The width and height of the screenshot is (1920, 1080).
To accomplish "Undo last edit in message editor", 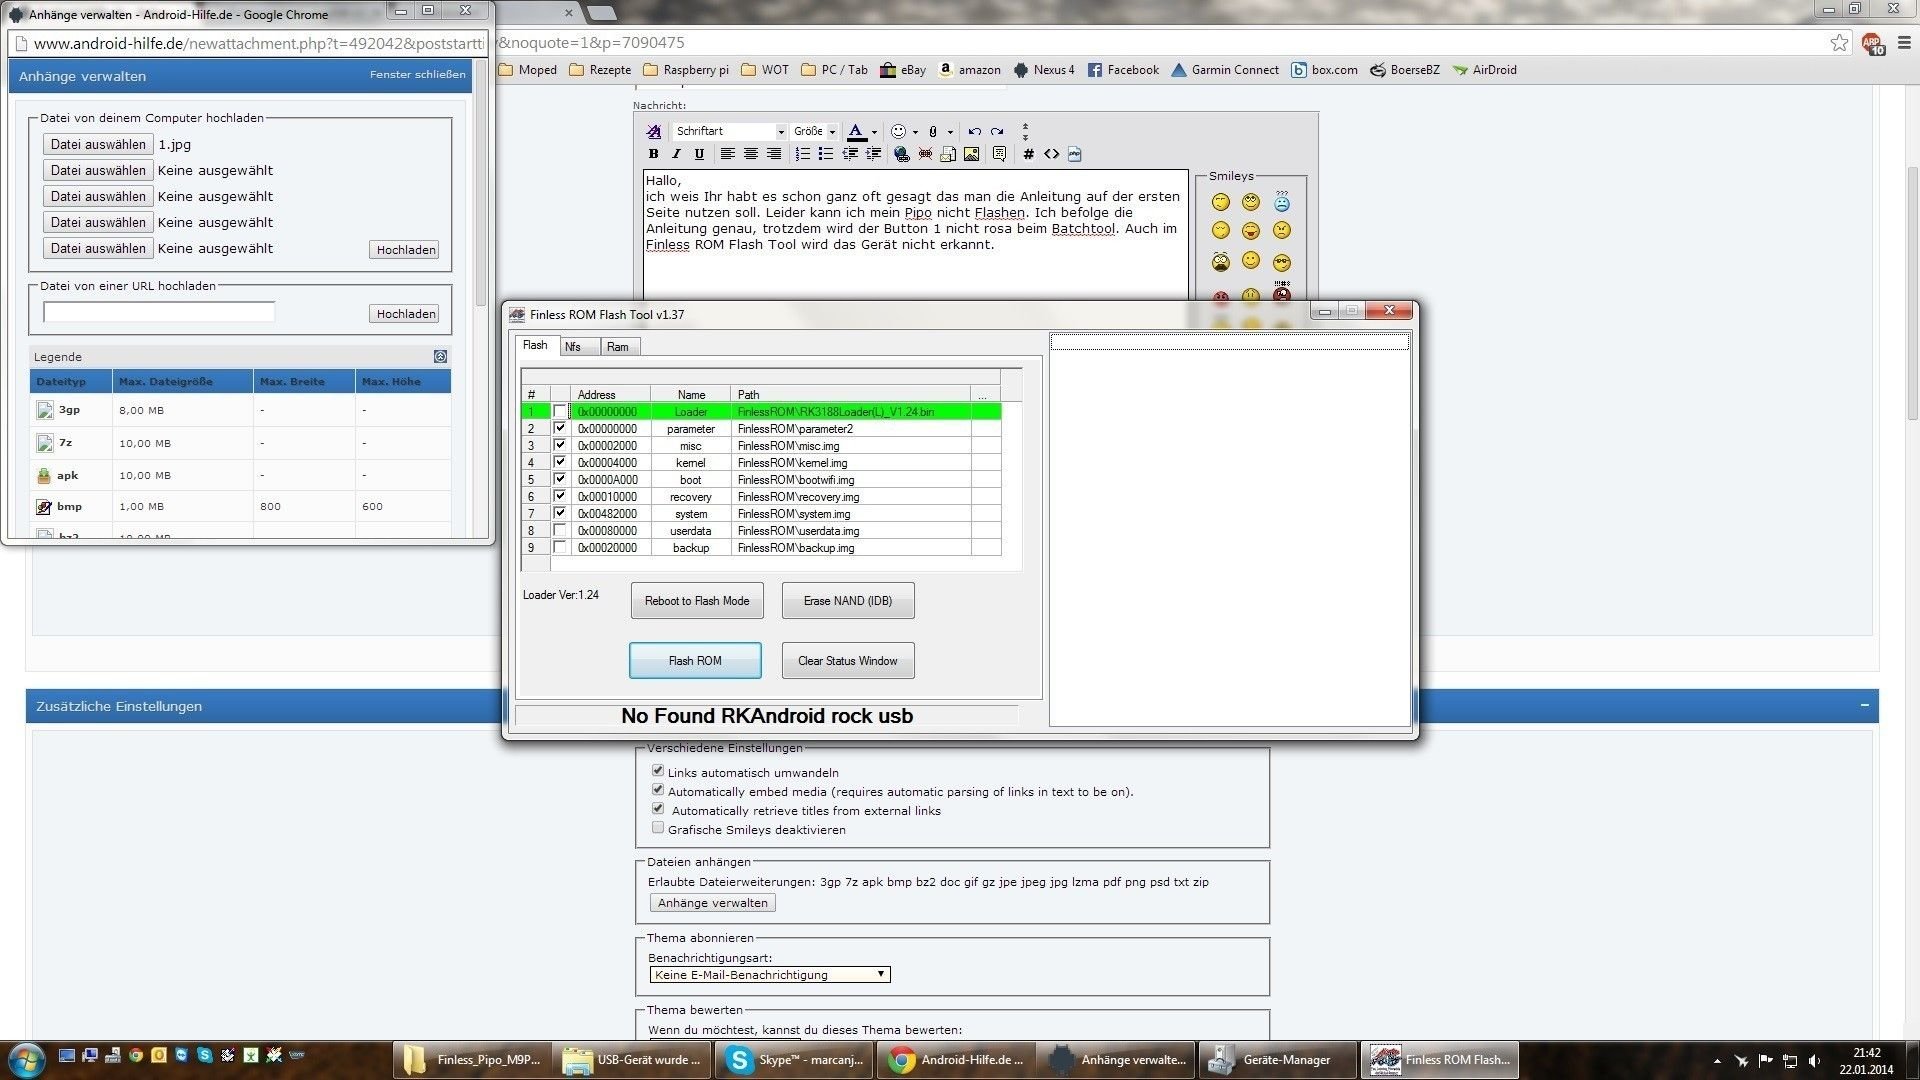I will point(974,131).
